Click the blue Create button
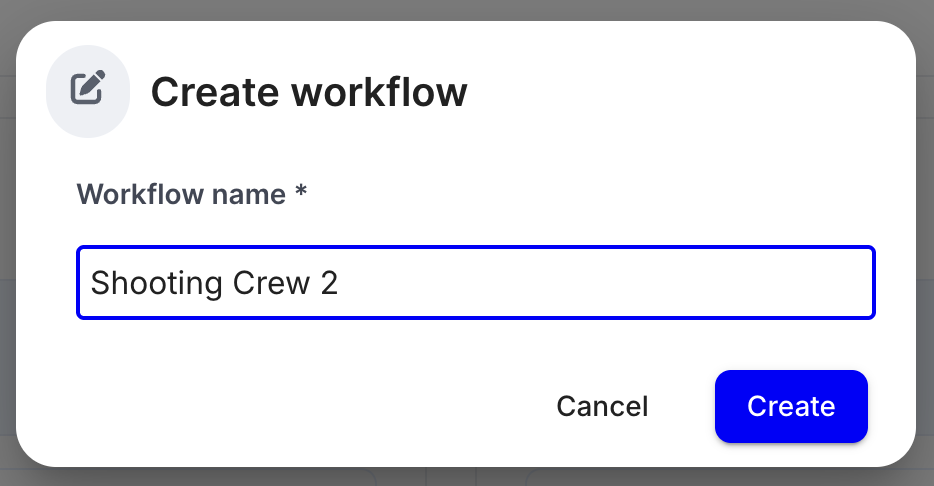Screen dimensions: 934x486 coord(791,406)
